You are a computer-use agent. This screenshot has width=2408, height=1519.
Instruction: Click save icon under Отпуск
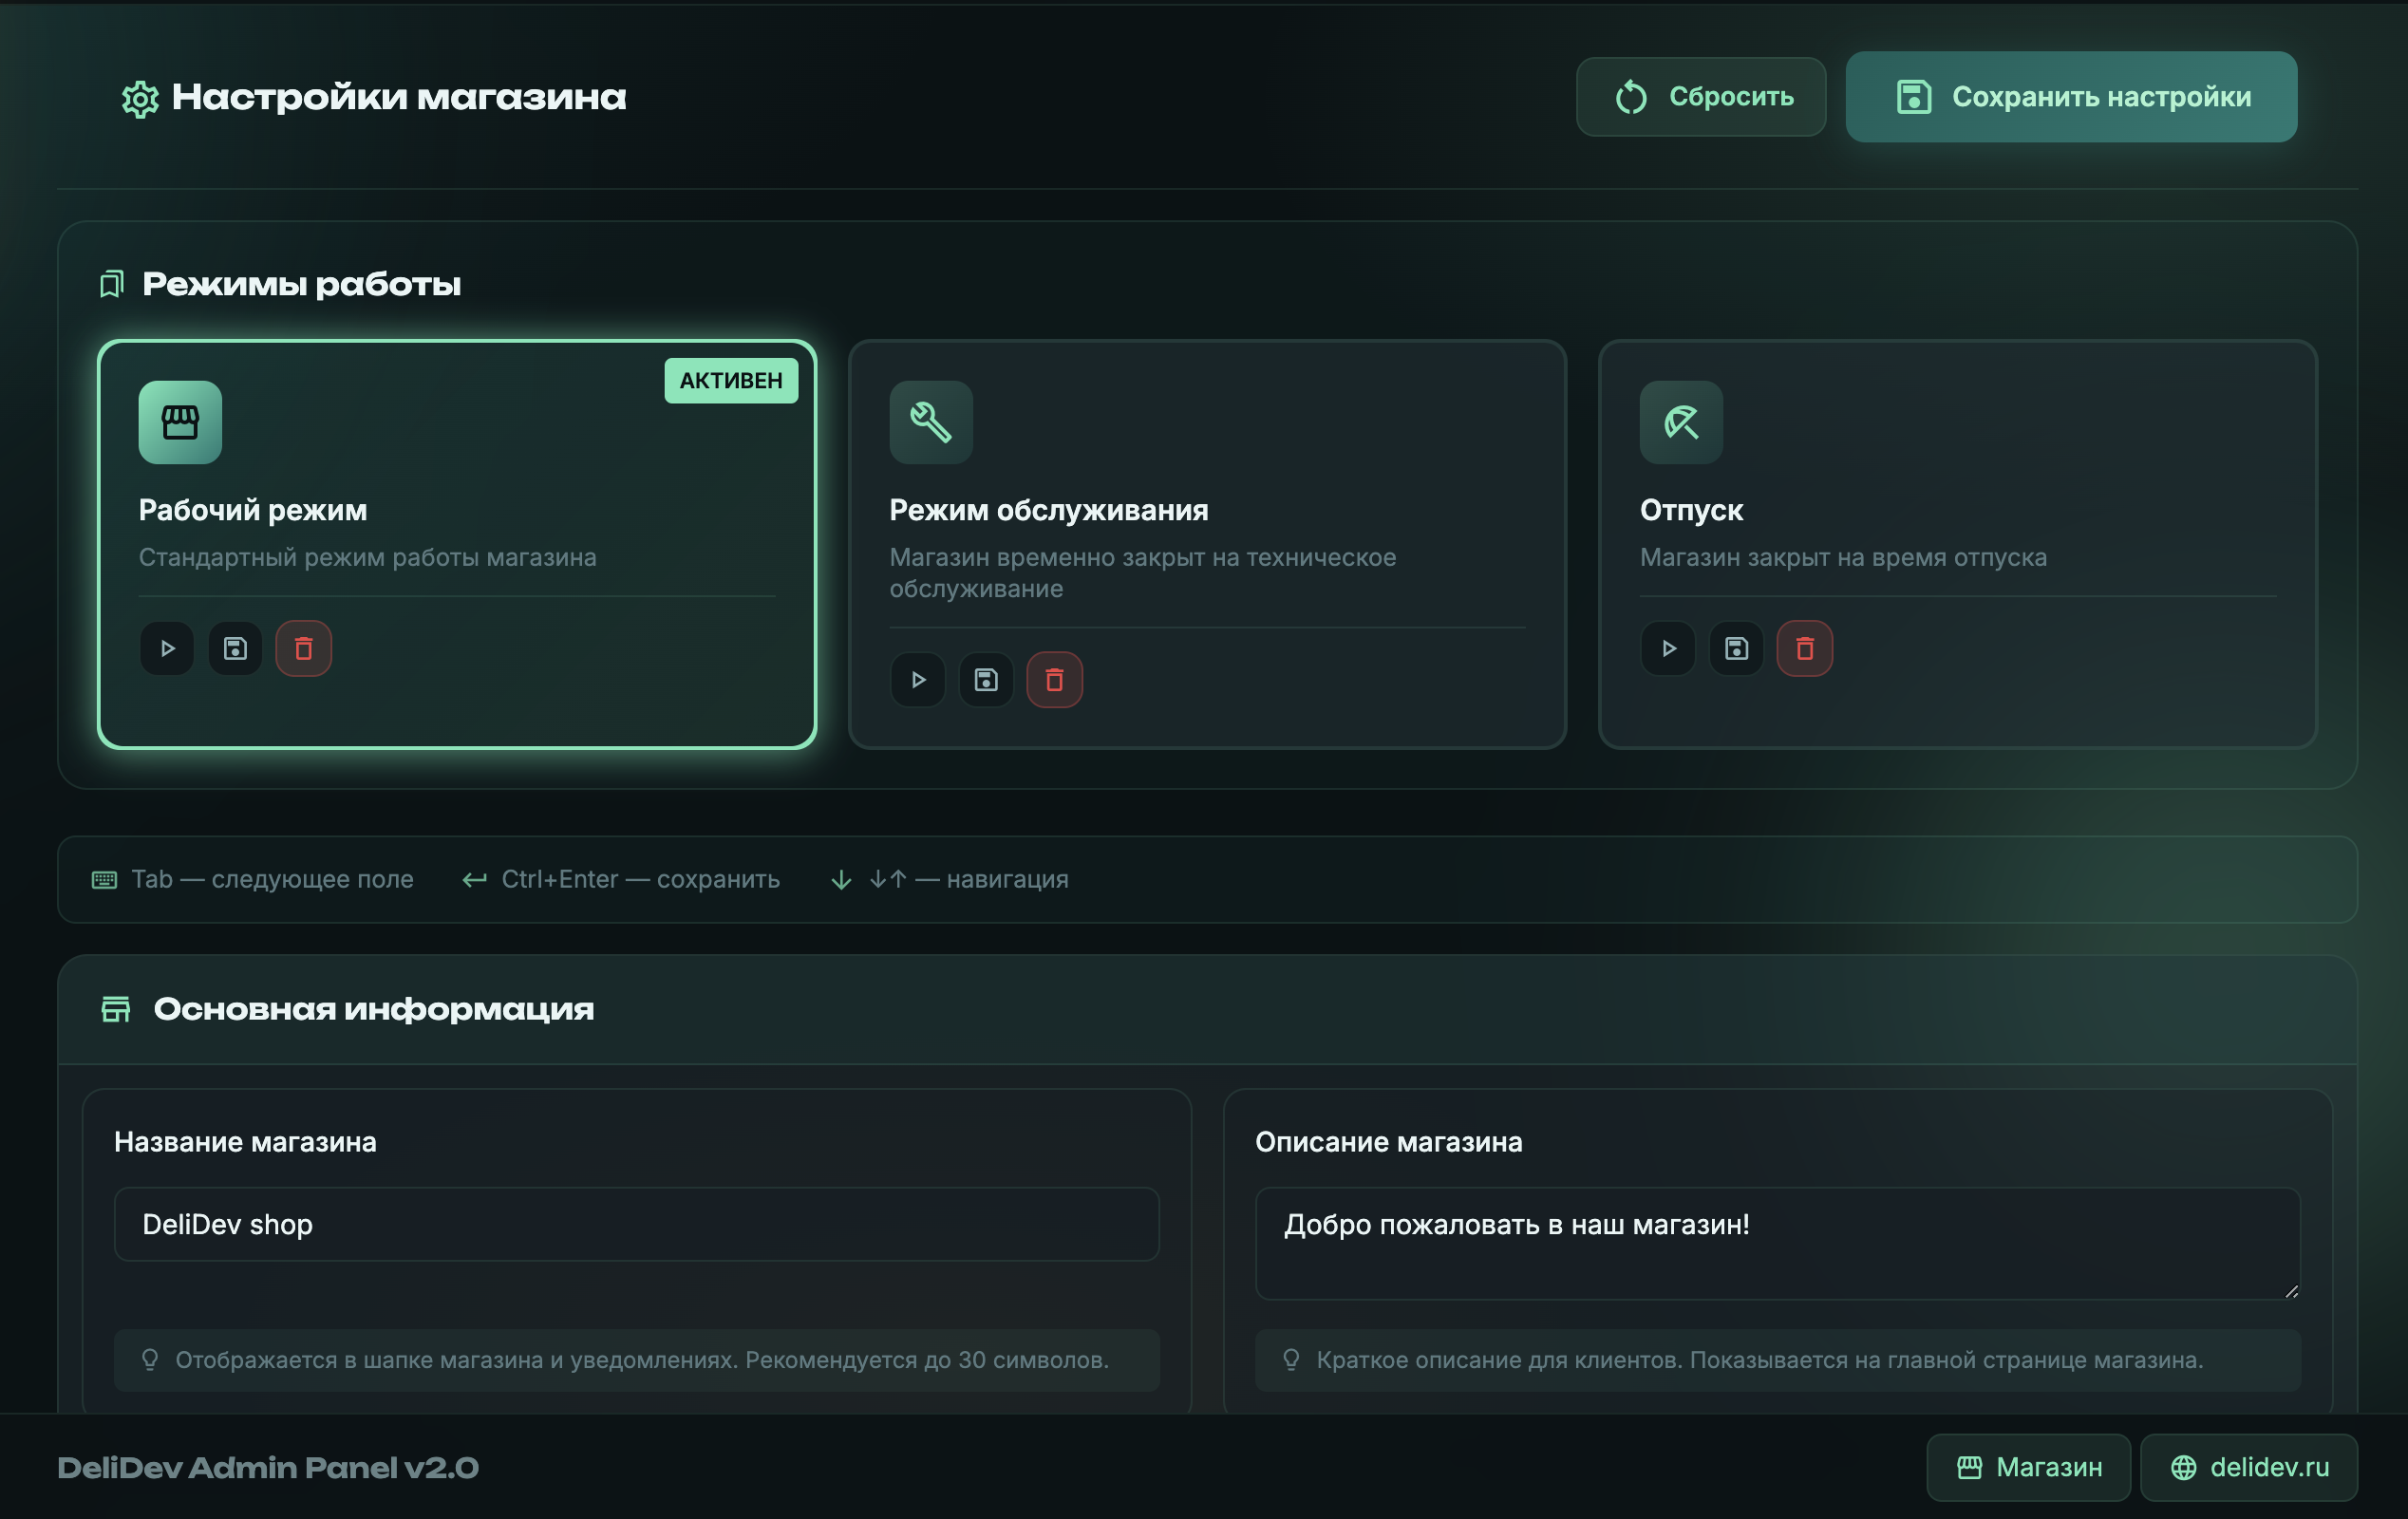coord(1736,649)
